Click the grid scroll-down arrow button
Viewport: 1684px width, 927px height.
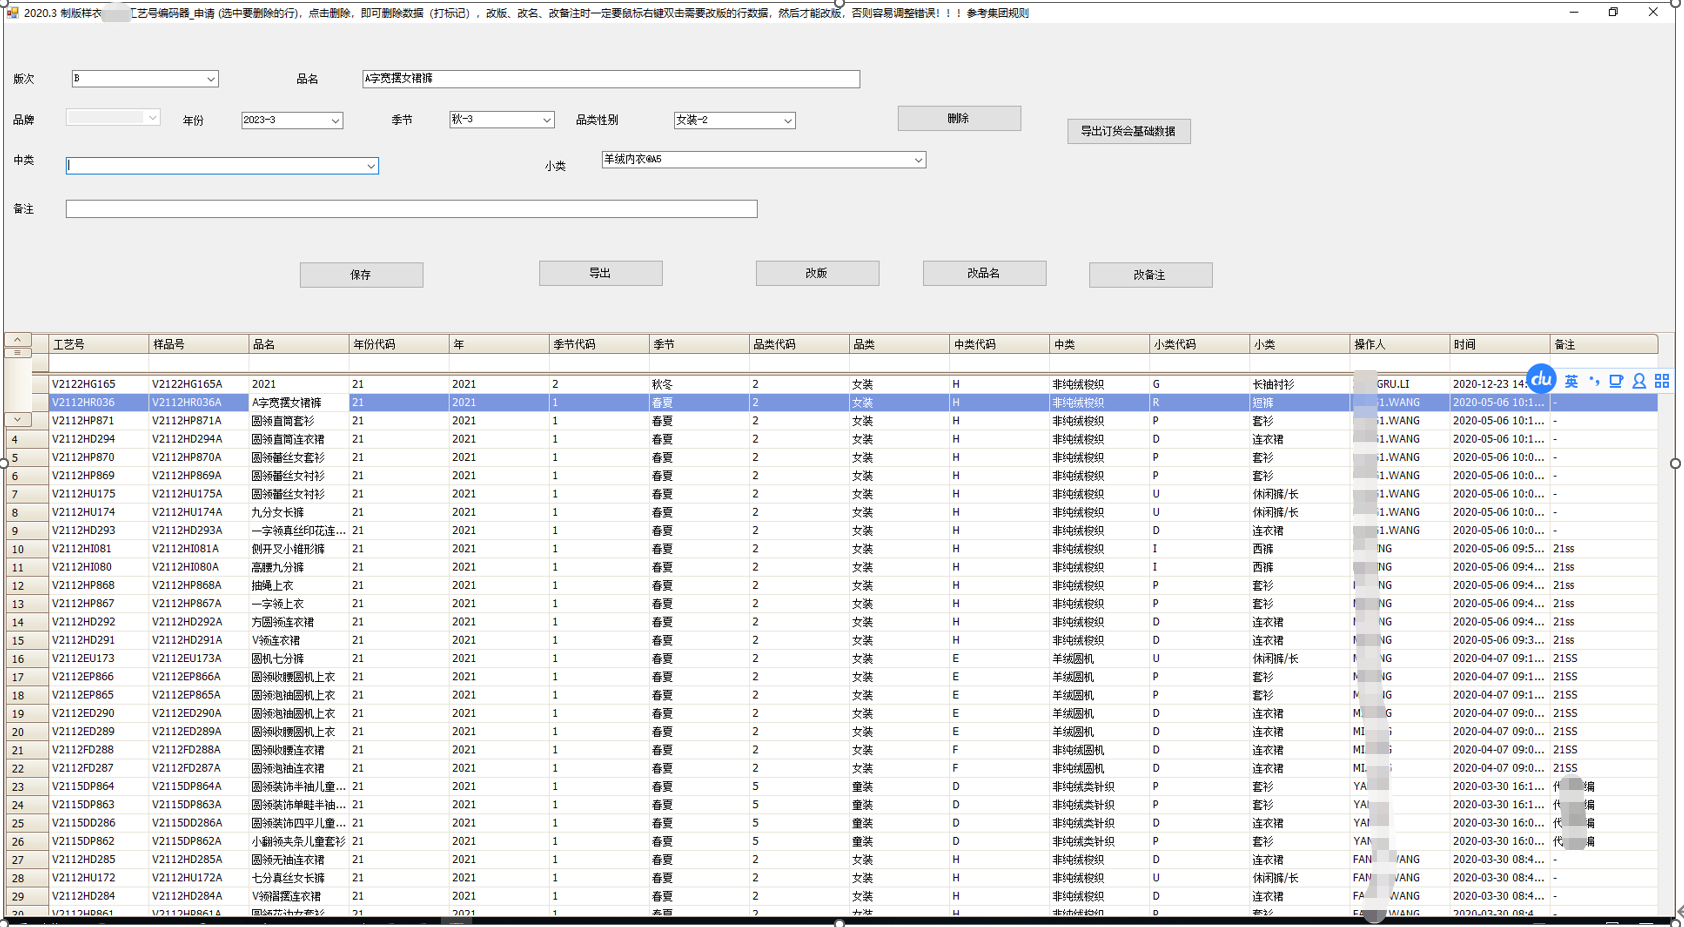coord(17,420)
